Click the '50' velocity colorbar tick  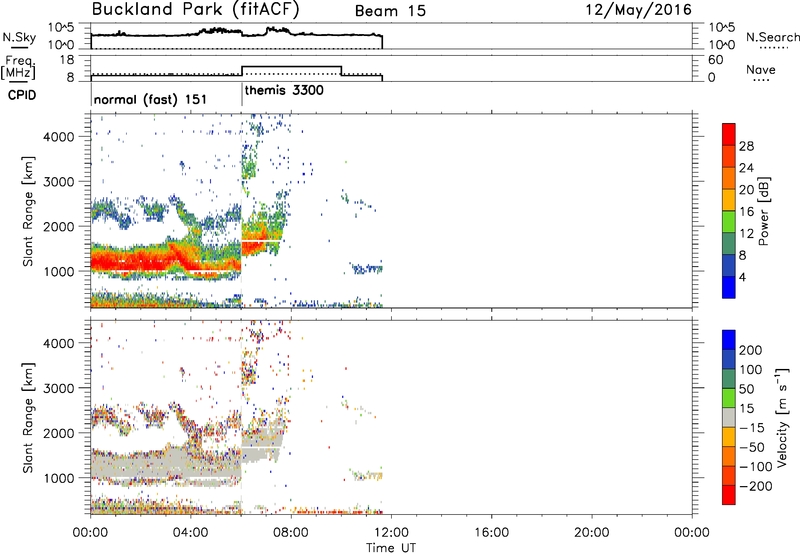coord(747,389)
